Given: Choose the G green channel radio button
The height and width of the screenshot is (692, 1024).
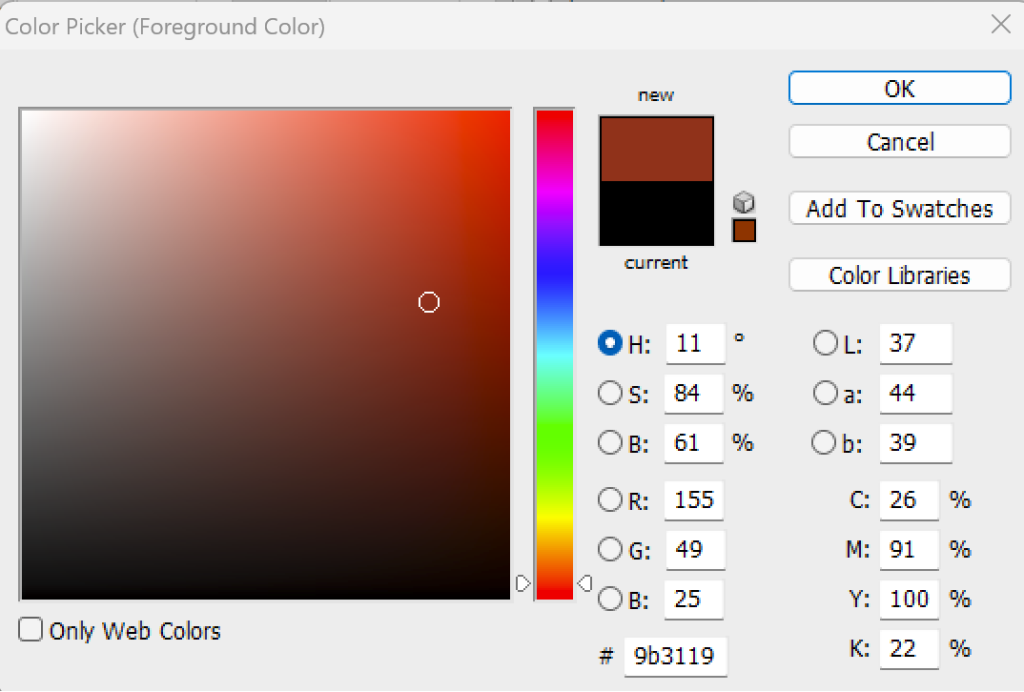Looking at the screenshot, I should [x=610, y=549].
